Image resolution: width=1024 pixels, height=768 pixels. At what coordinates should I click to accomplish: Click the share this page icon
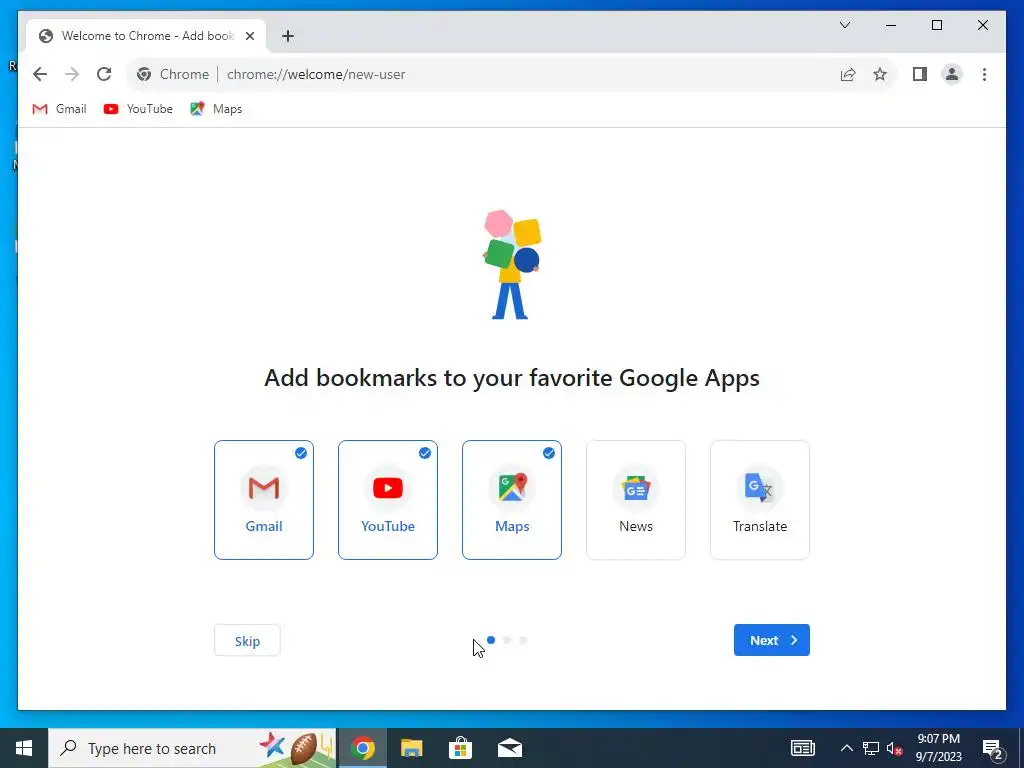(x=848, y=74)
